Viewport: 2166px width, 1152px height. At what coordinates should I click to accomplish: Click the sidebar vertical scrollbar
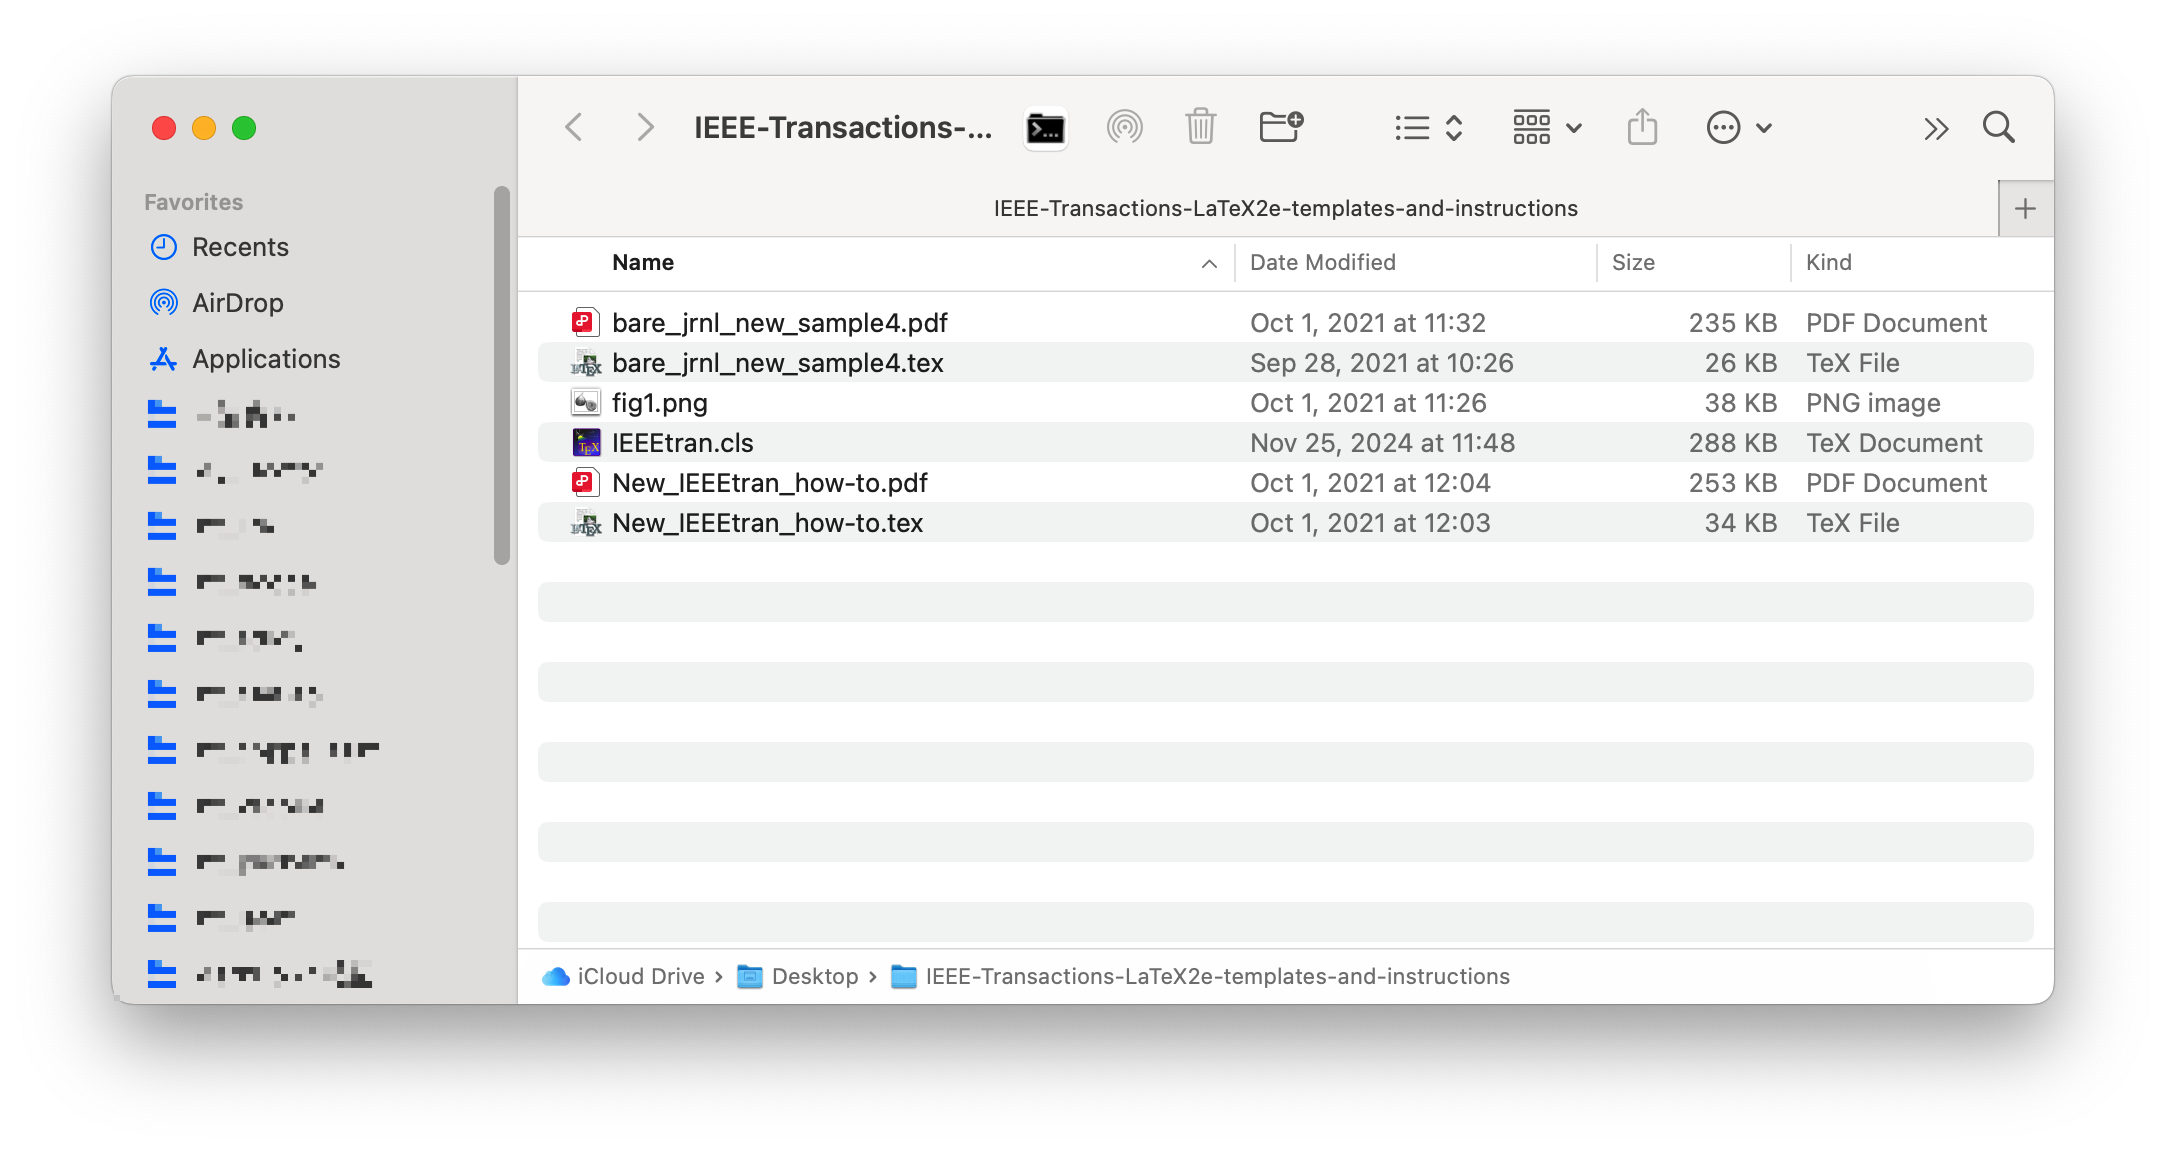click(x=501, y=375)
